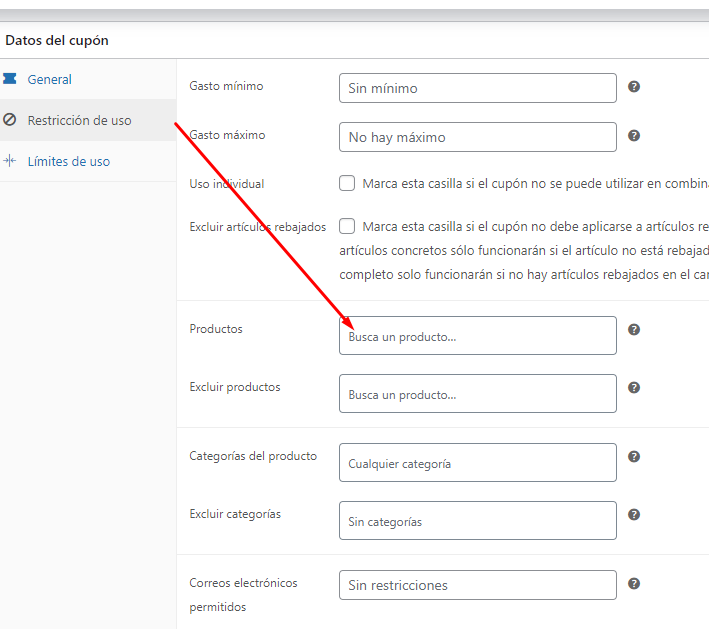Image resolution: width=709 pixels, height=629 pixels.
Task: Click help icon for Excluir categorías
Action: coord(634,515)
